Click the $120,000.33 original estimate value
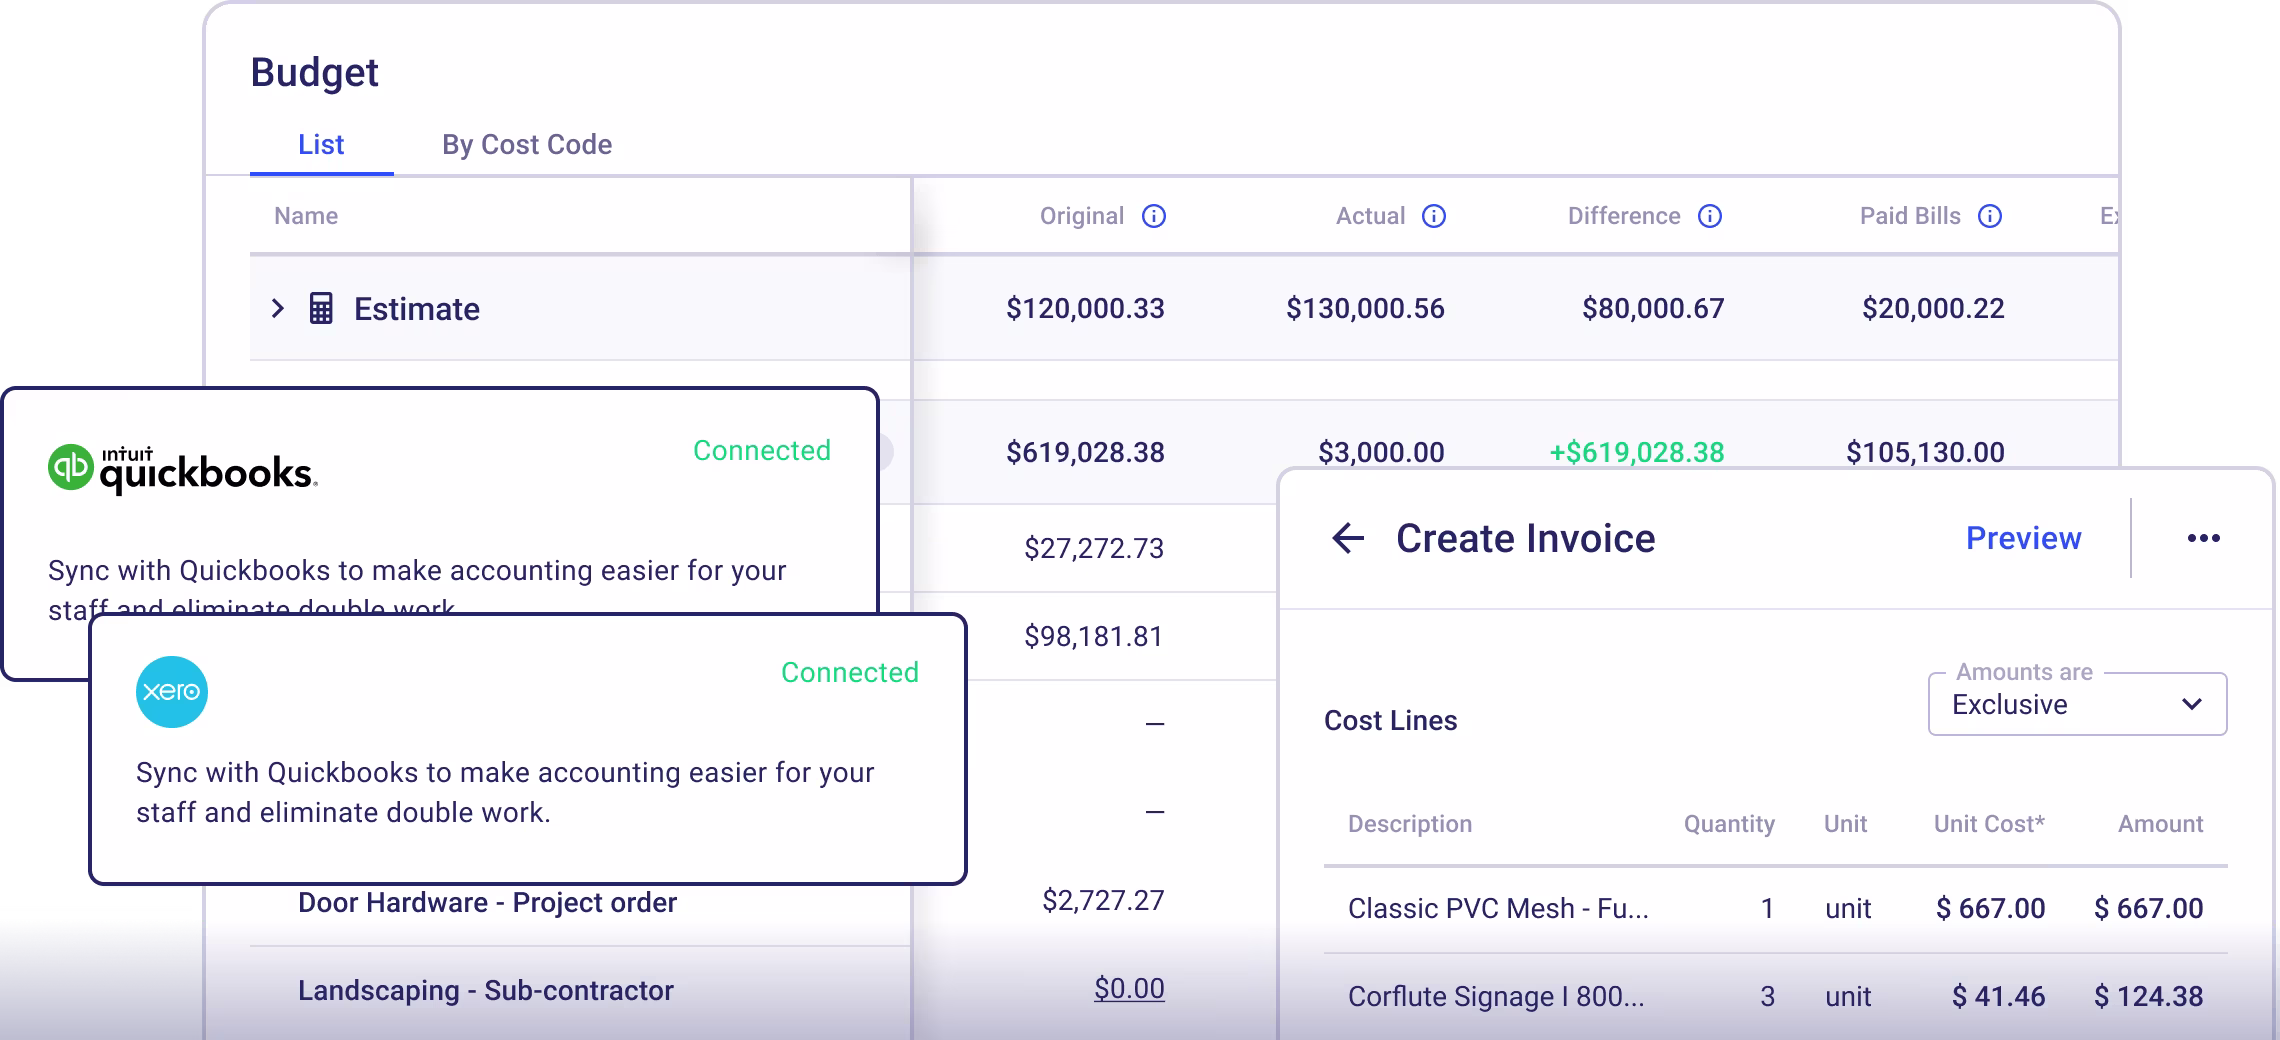This screenshot has height=1040, width=2280. tap(1085, 309)
